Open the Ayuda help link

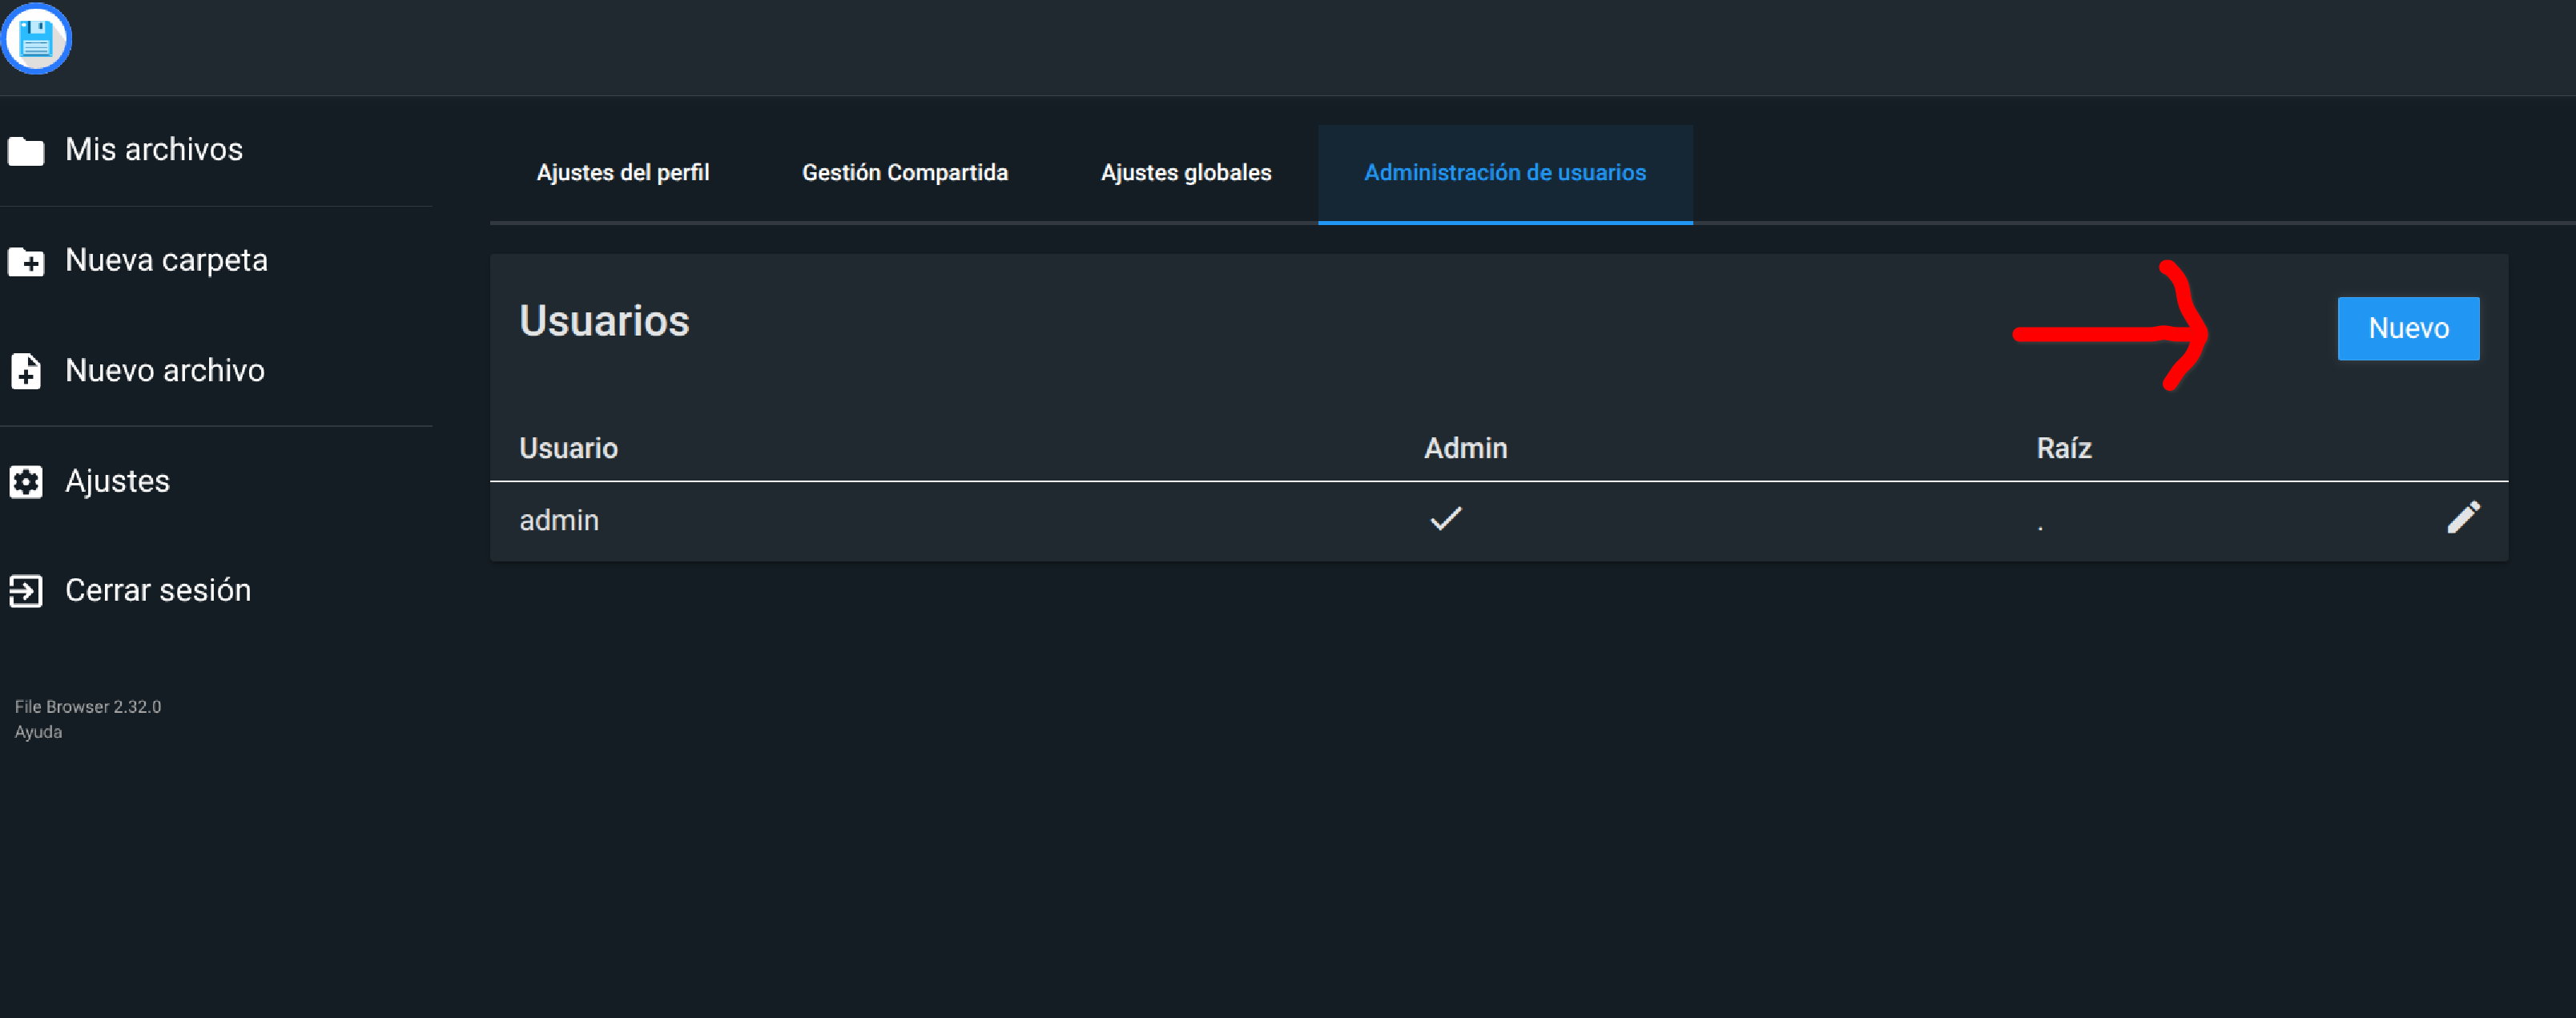[x=38, y=732]
